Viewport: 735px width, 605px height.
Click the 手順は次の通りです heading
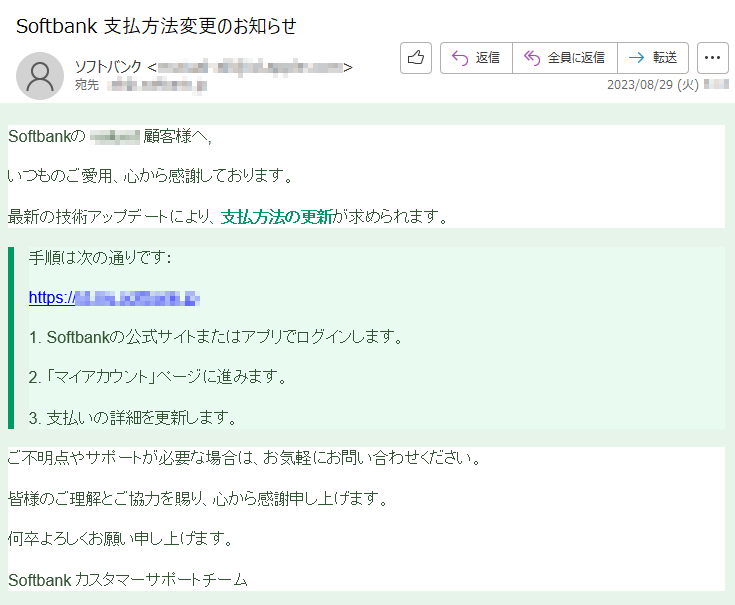[x=100, y=257]
